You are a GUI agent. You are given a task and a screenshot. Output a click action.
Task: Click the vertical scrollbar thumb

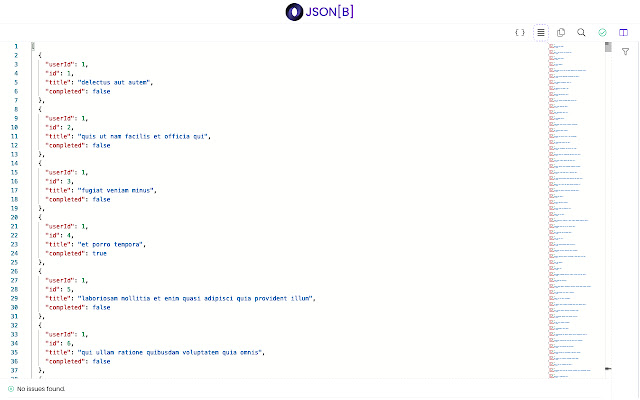(608, 47)
